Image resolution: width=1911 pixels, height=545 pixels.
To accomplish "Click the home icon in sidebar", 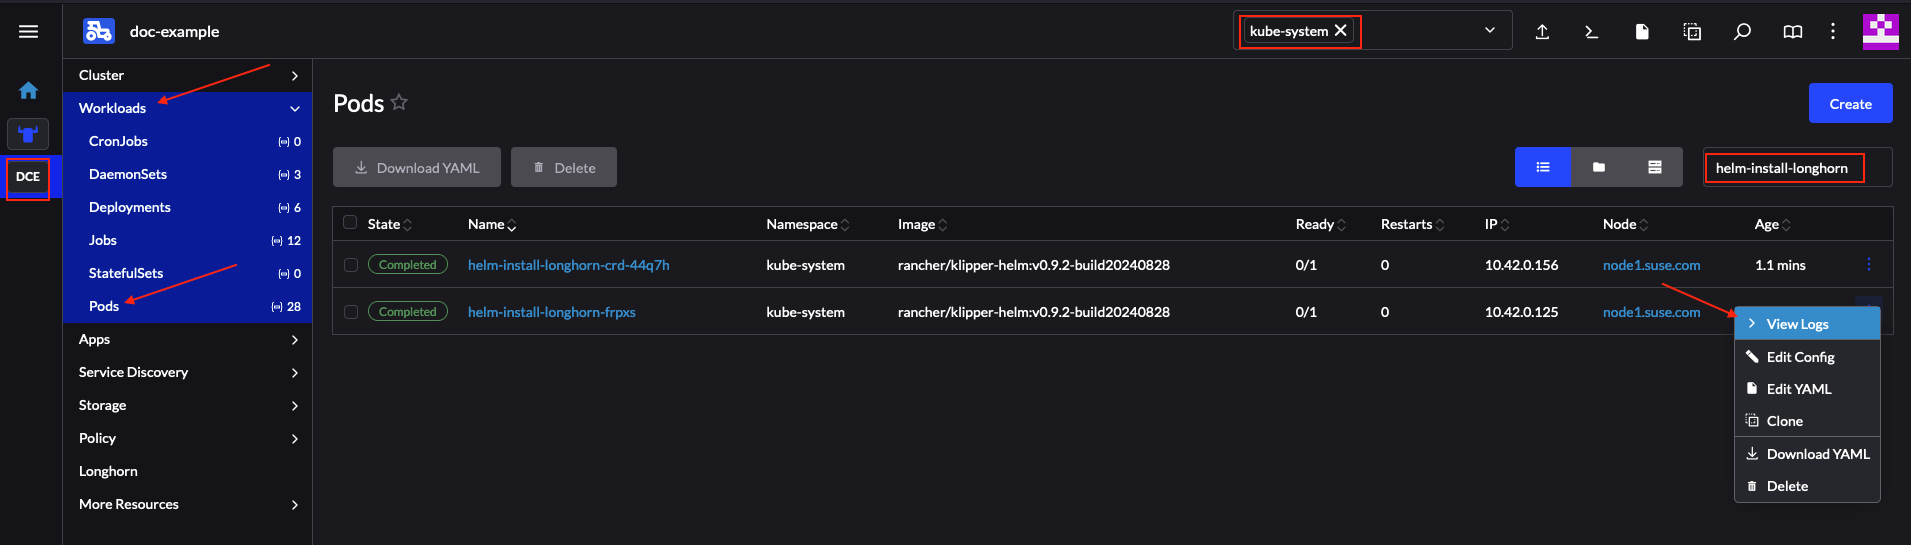I will tap(28, 91).
